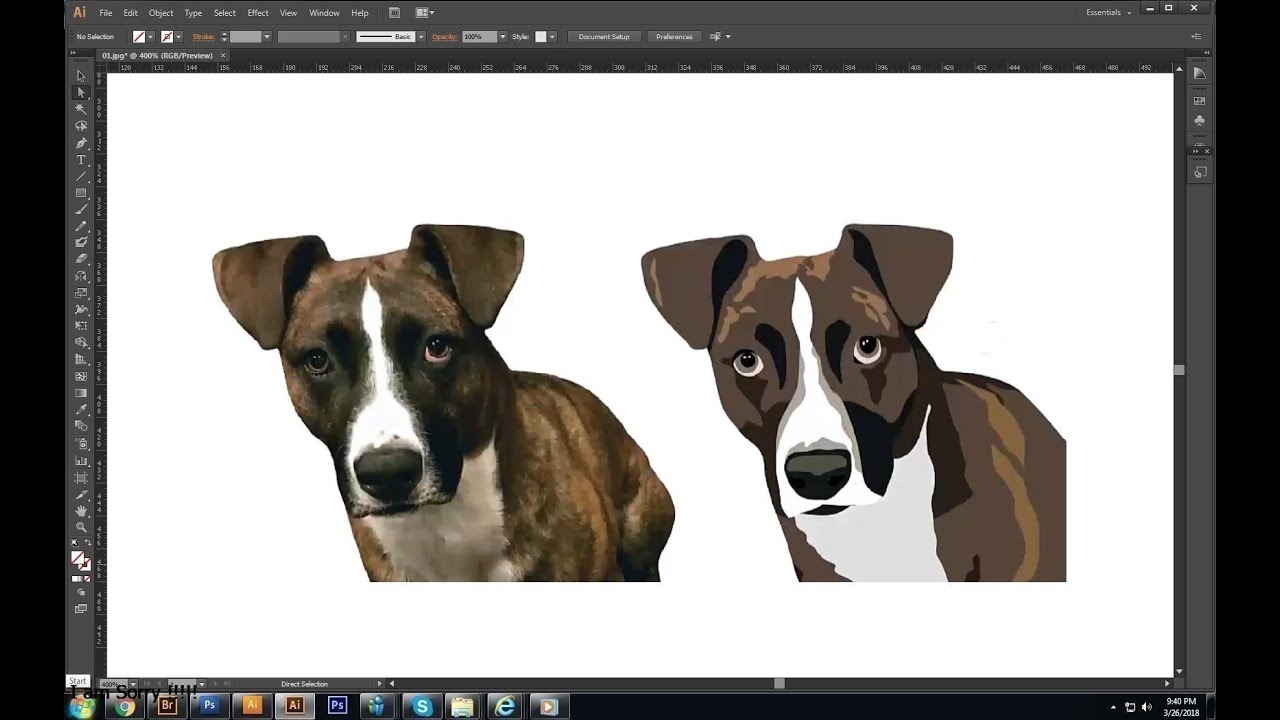This screenshot has width=1280, height=720.
Task: Select the Shape Builder tool
Action: coord(81,343)
